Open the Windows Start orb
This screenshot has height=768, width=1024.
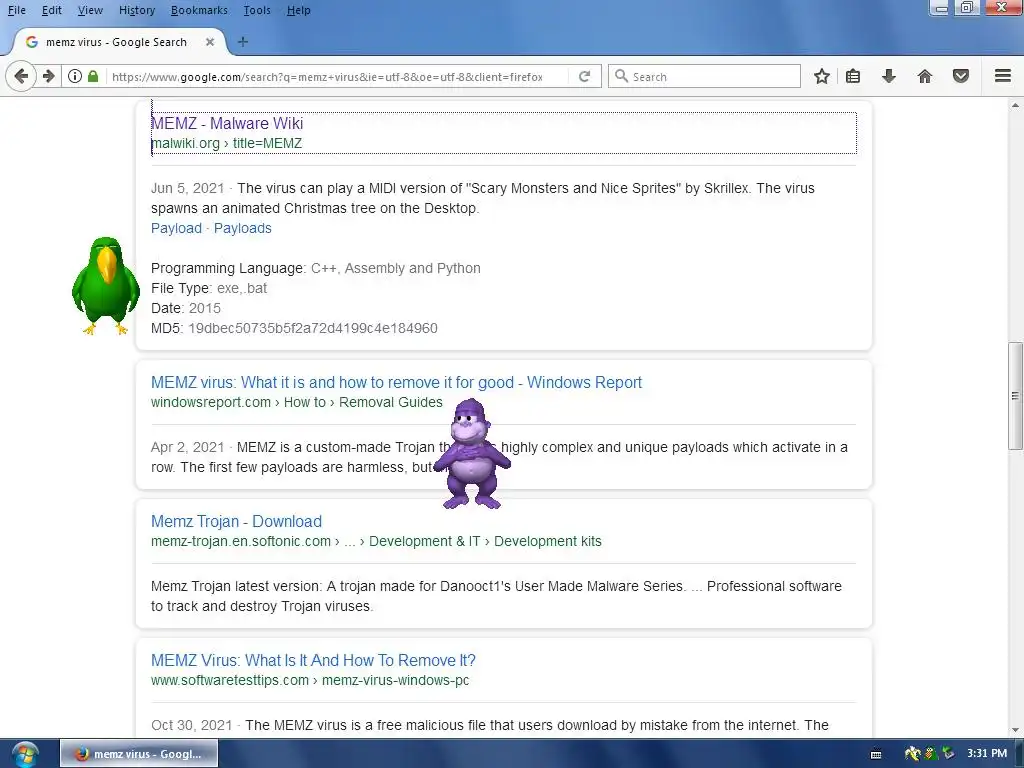(25, 754)
